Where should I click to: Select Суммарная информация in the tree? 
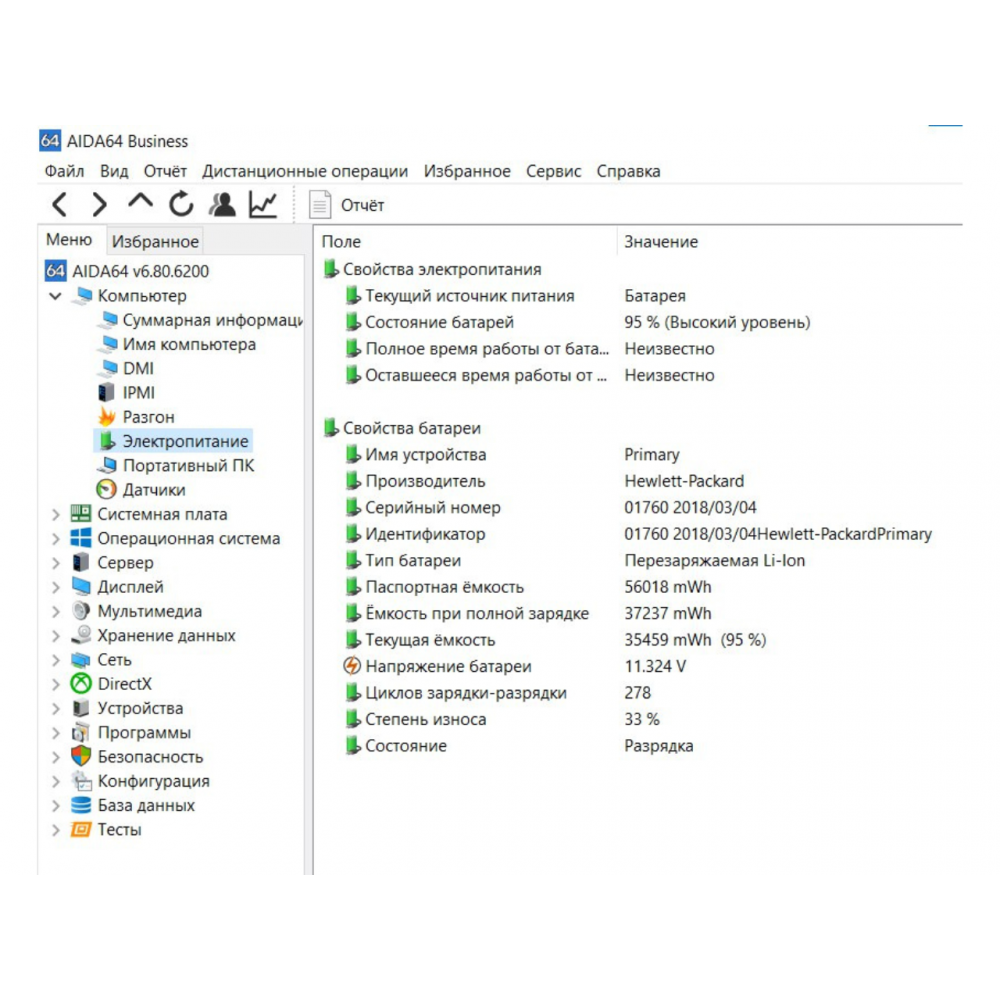point(212,320)
